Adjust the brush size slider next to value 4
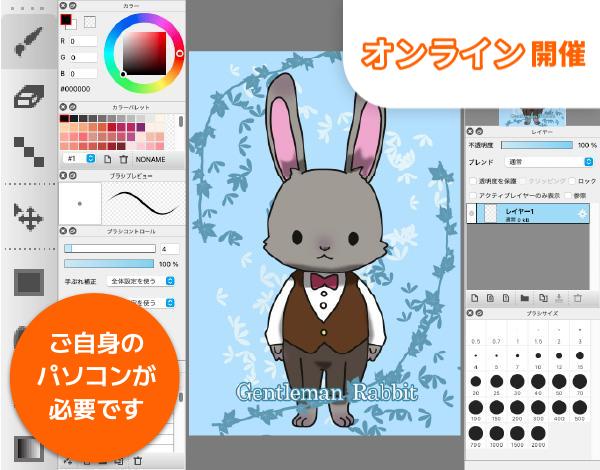Screen dimensions: 600x470 click(x=110, y=249)
